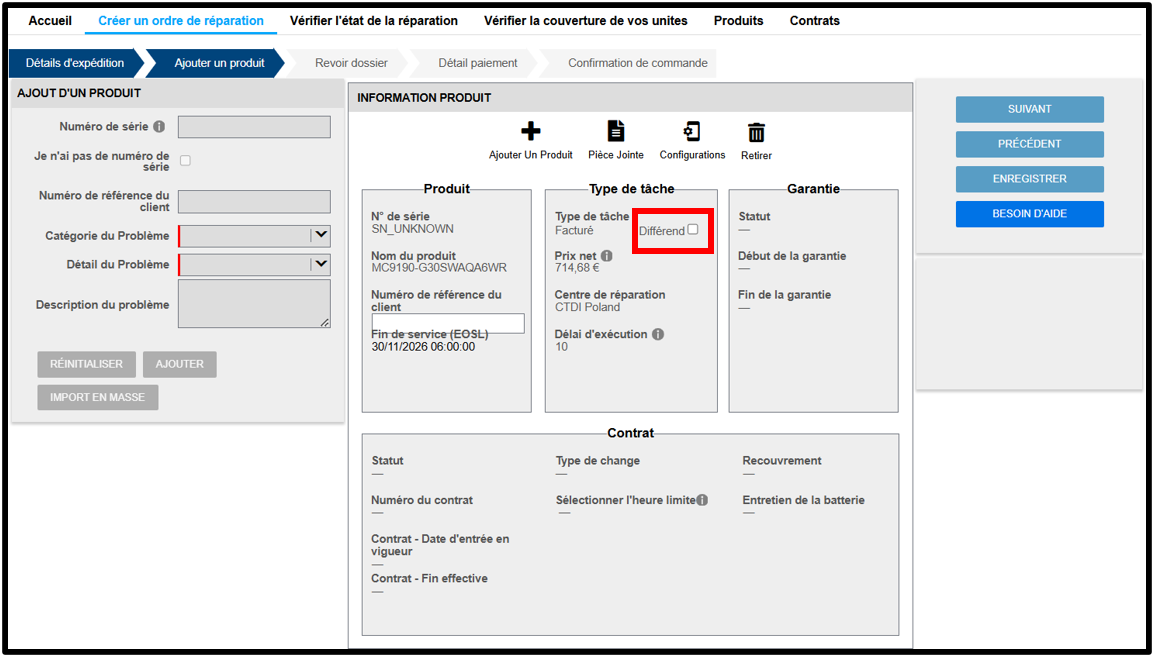Select the Ajouter un produit step
The image size is (1156, 657).
click(219, 63)
